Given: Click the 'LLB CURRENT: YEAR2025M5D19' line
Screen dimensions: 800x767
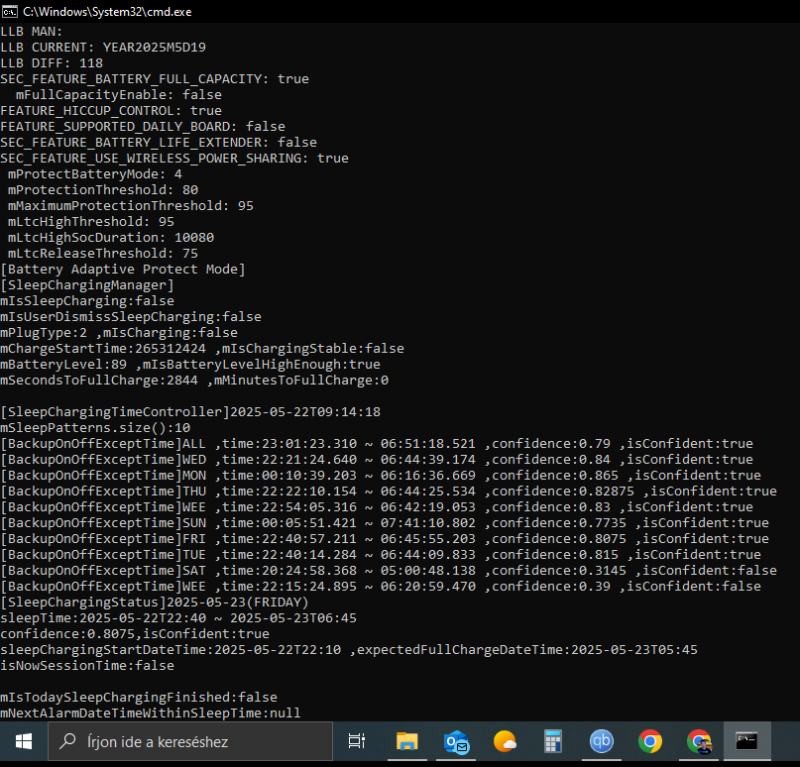Looking at the screenshot, I should click(103, 47).
